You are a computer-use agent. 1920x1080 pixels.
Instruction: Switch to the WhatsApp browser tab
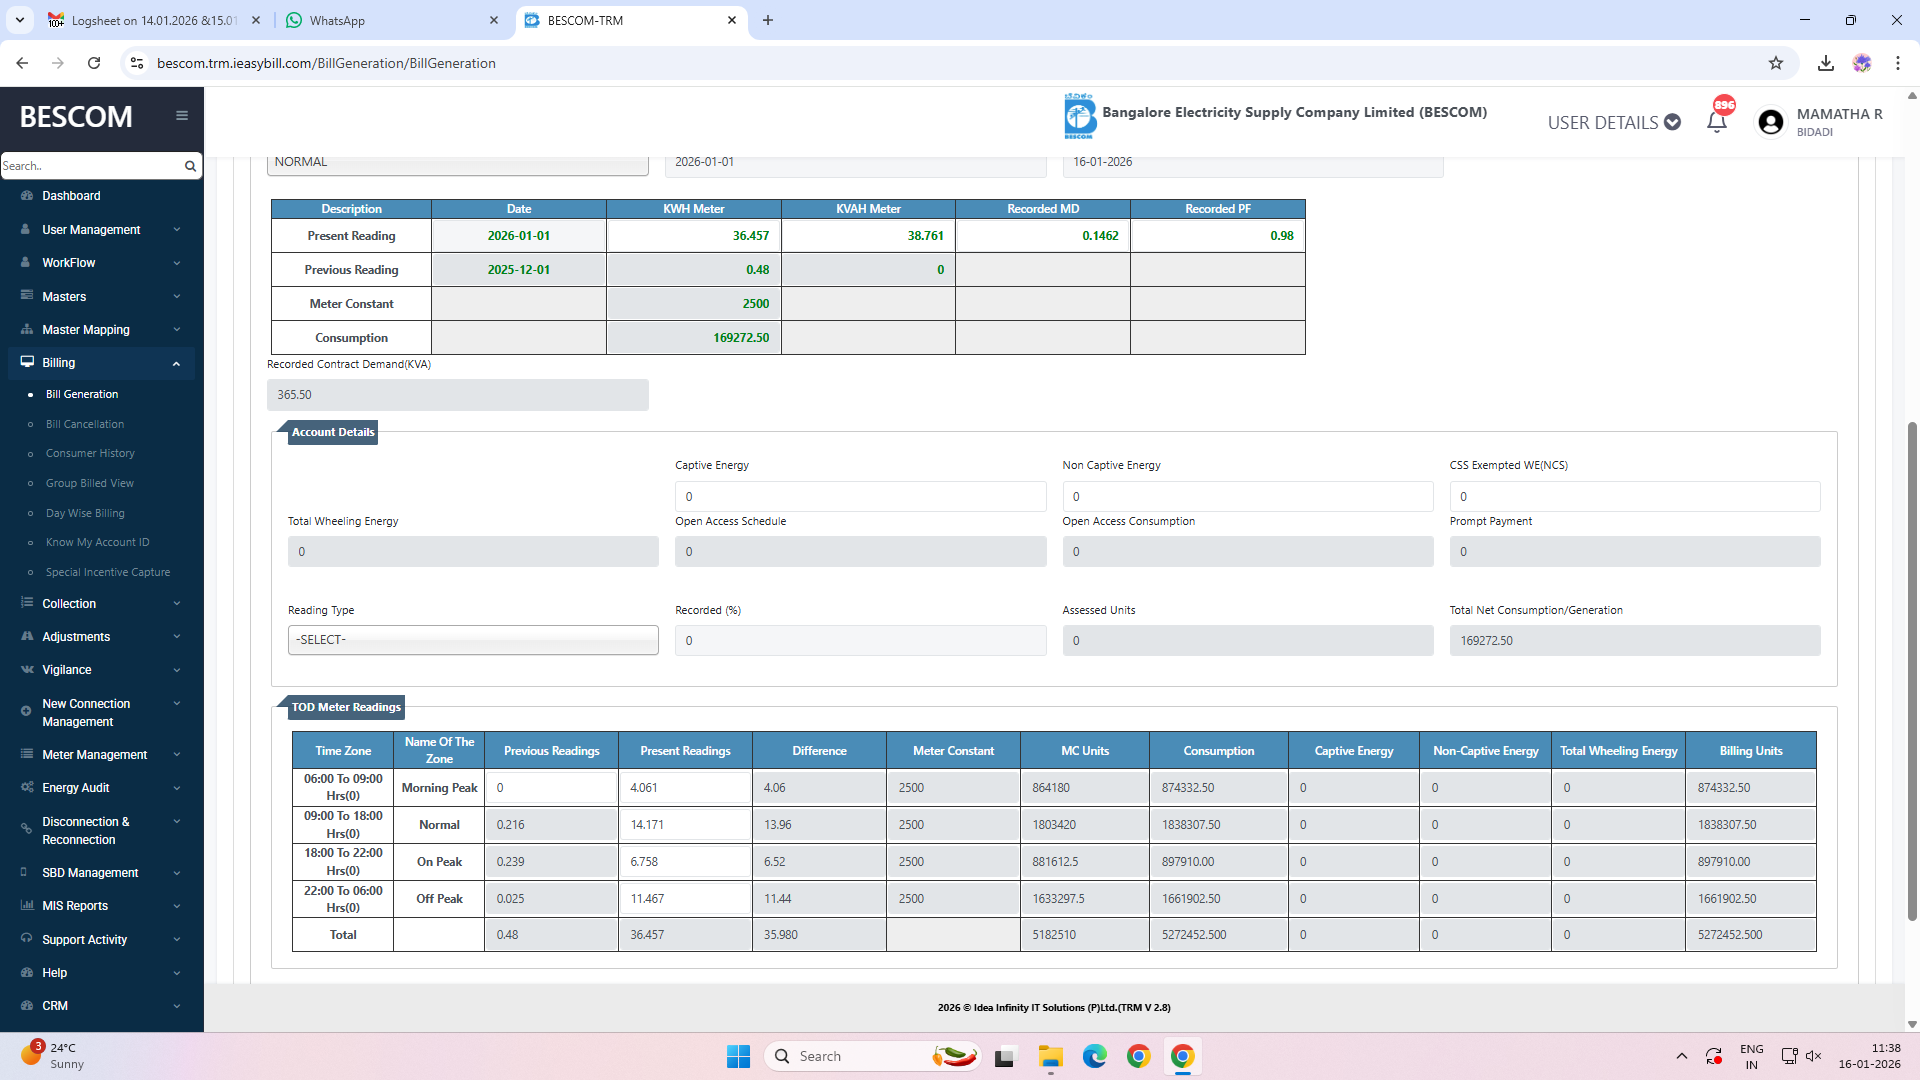pyautogui.click(x=337, y=20)
